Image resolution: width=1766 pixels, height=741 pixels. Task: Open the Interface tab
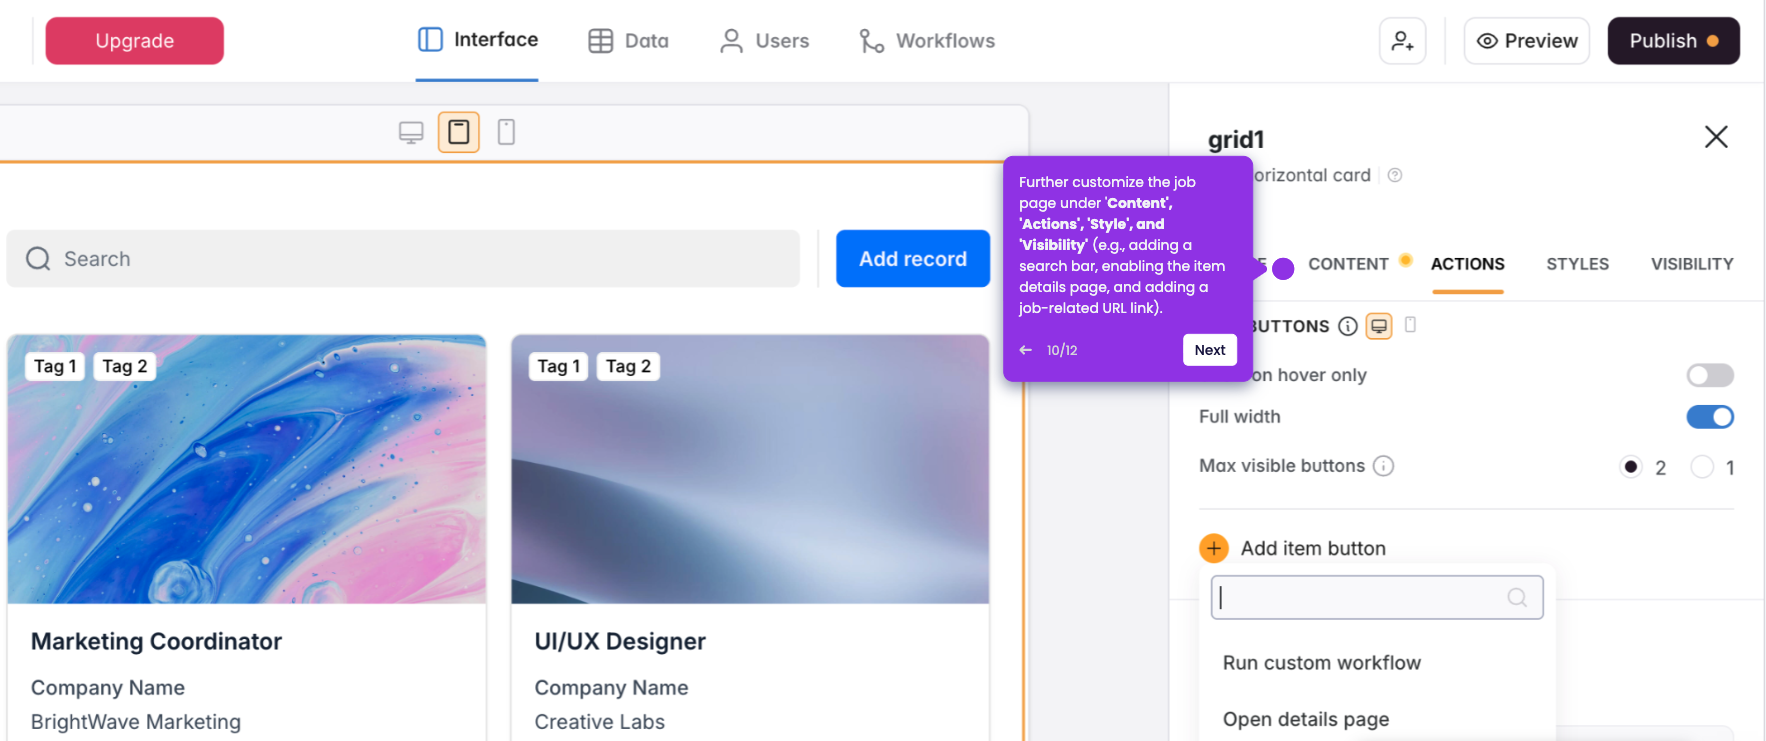[477, 40]
